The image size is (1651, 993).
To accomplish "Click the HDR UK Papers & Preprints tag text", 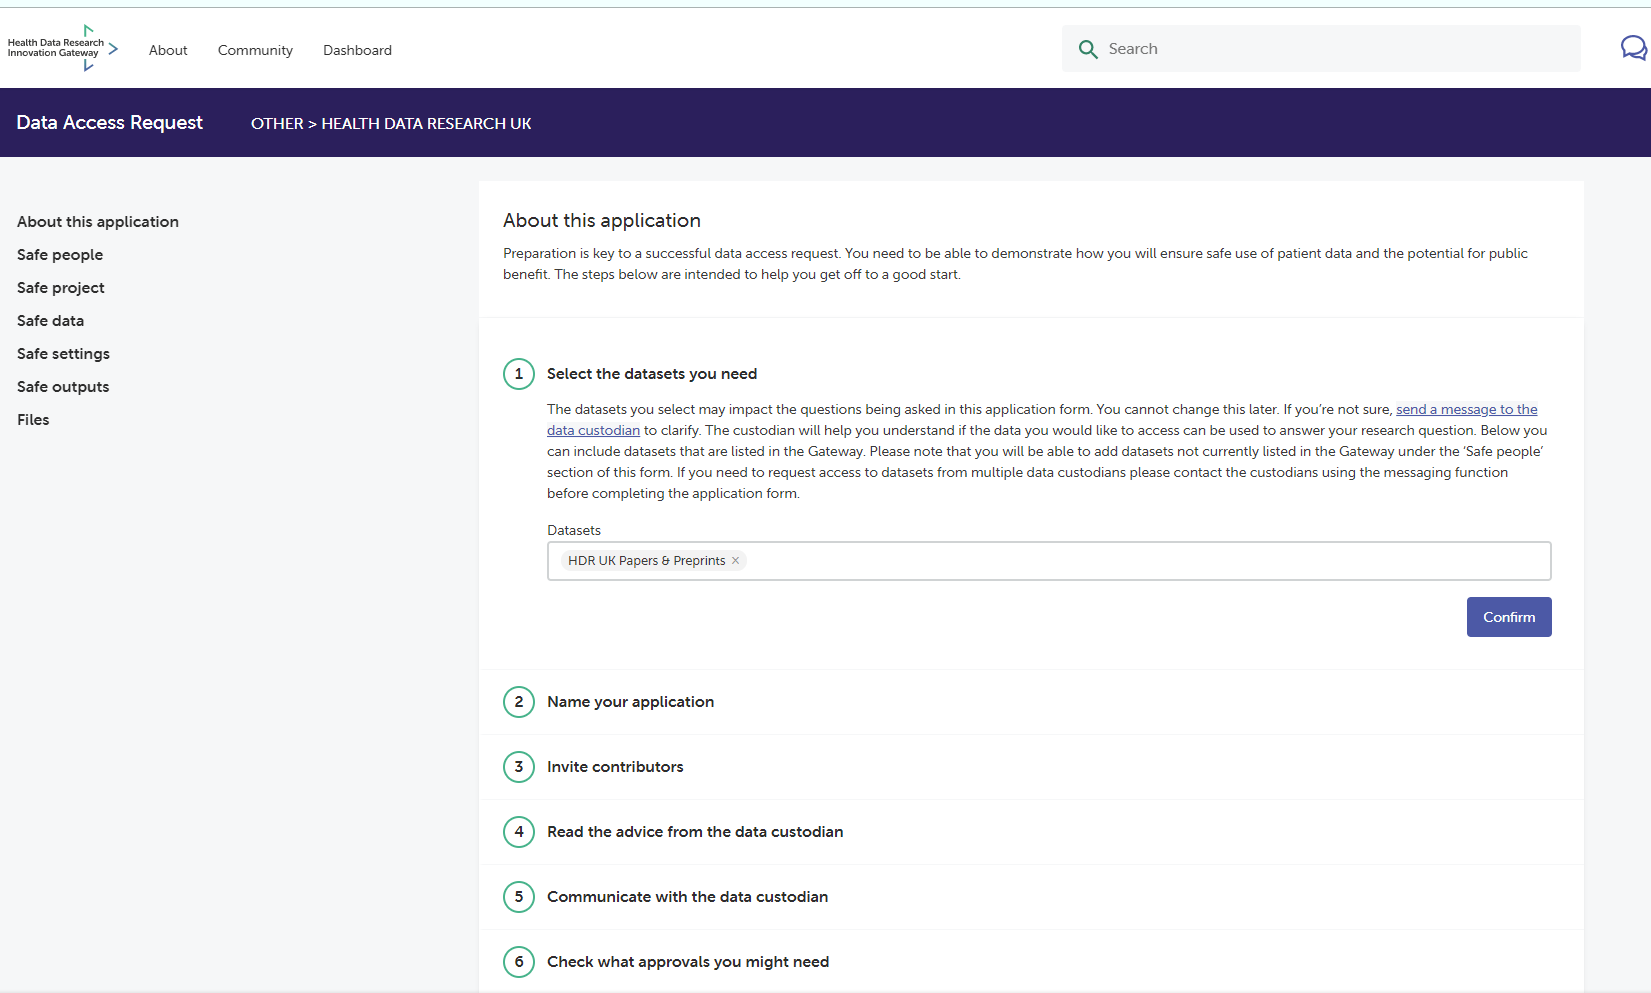I will click(646, 561).
